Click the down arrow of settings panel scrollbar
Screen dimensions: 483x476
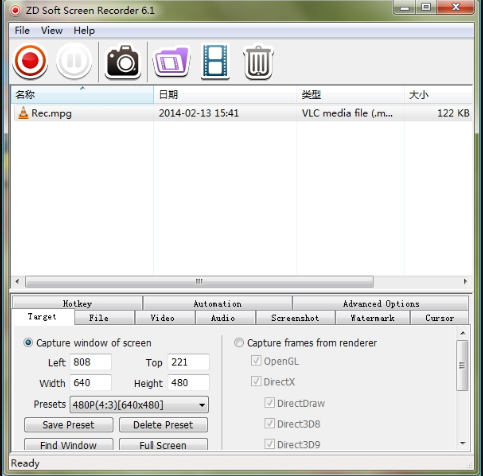coord(462,443)
